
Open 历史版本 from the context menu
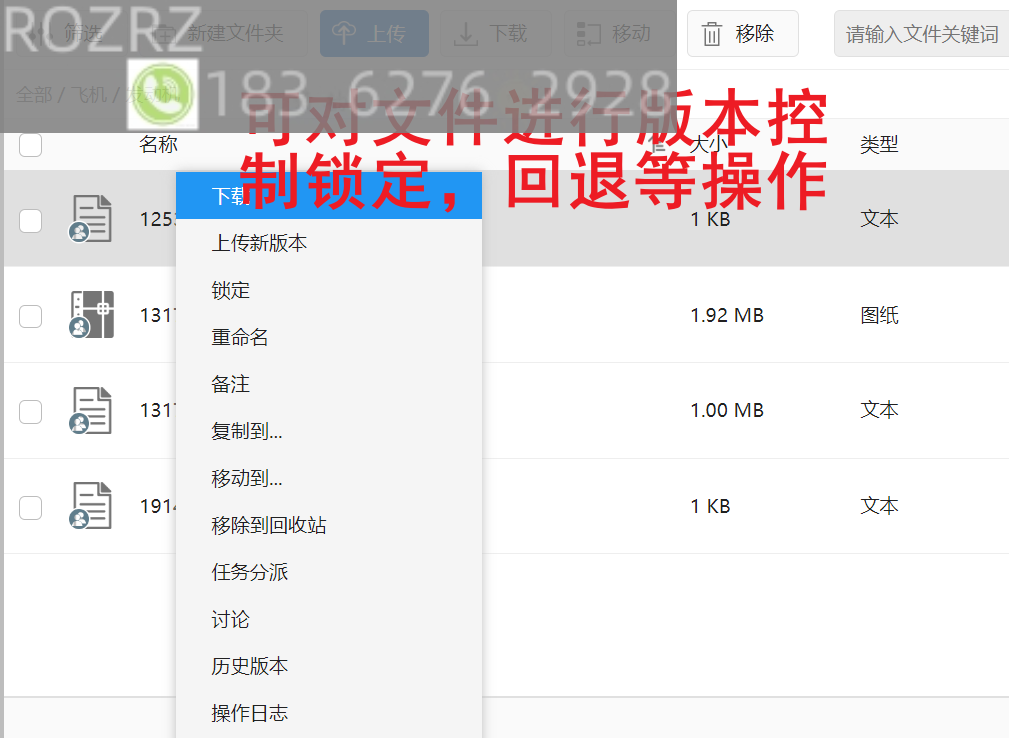(249, 666)
